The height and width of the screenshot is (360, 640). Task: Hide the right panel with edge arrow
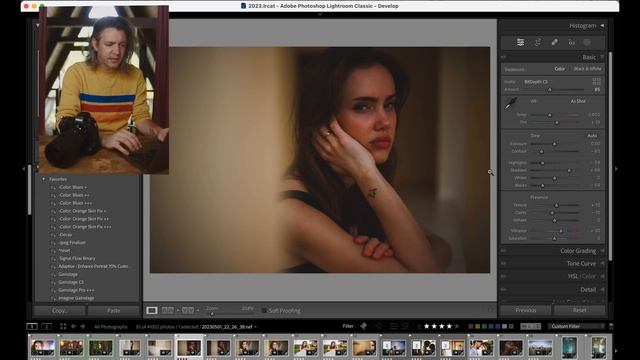coord(616,169)
